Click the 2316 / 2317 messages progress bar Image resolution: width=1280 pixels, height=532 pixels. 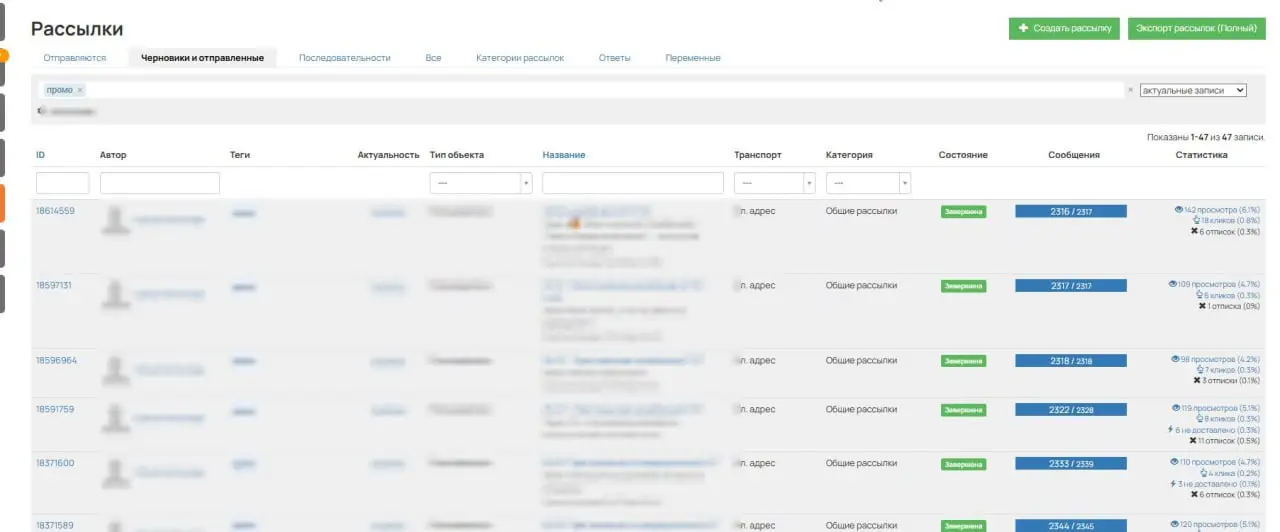(x=1070, y=212)
